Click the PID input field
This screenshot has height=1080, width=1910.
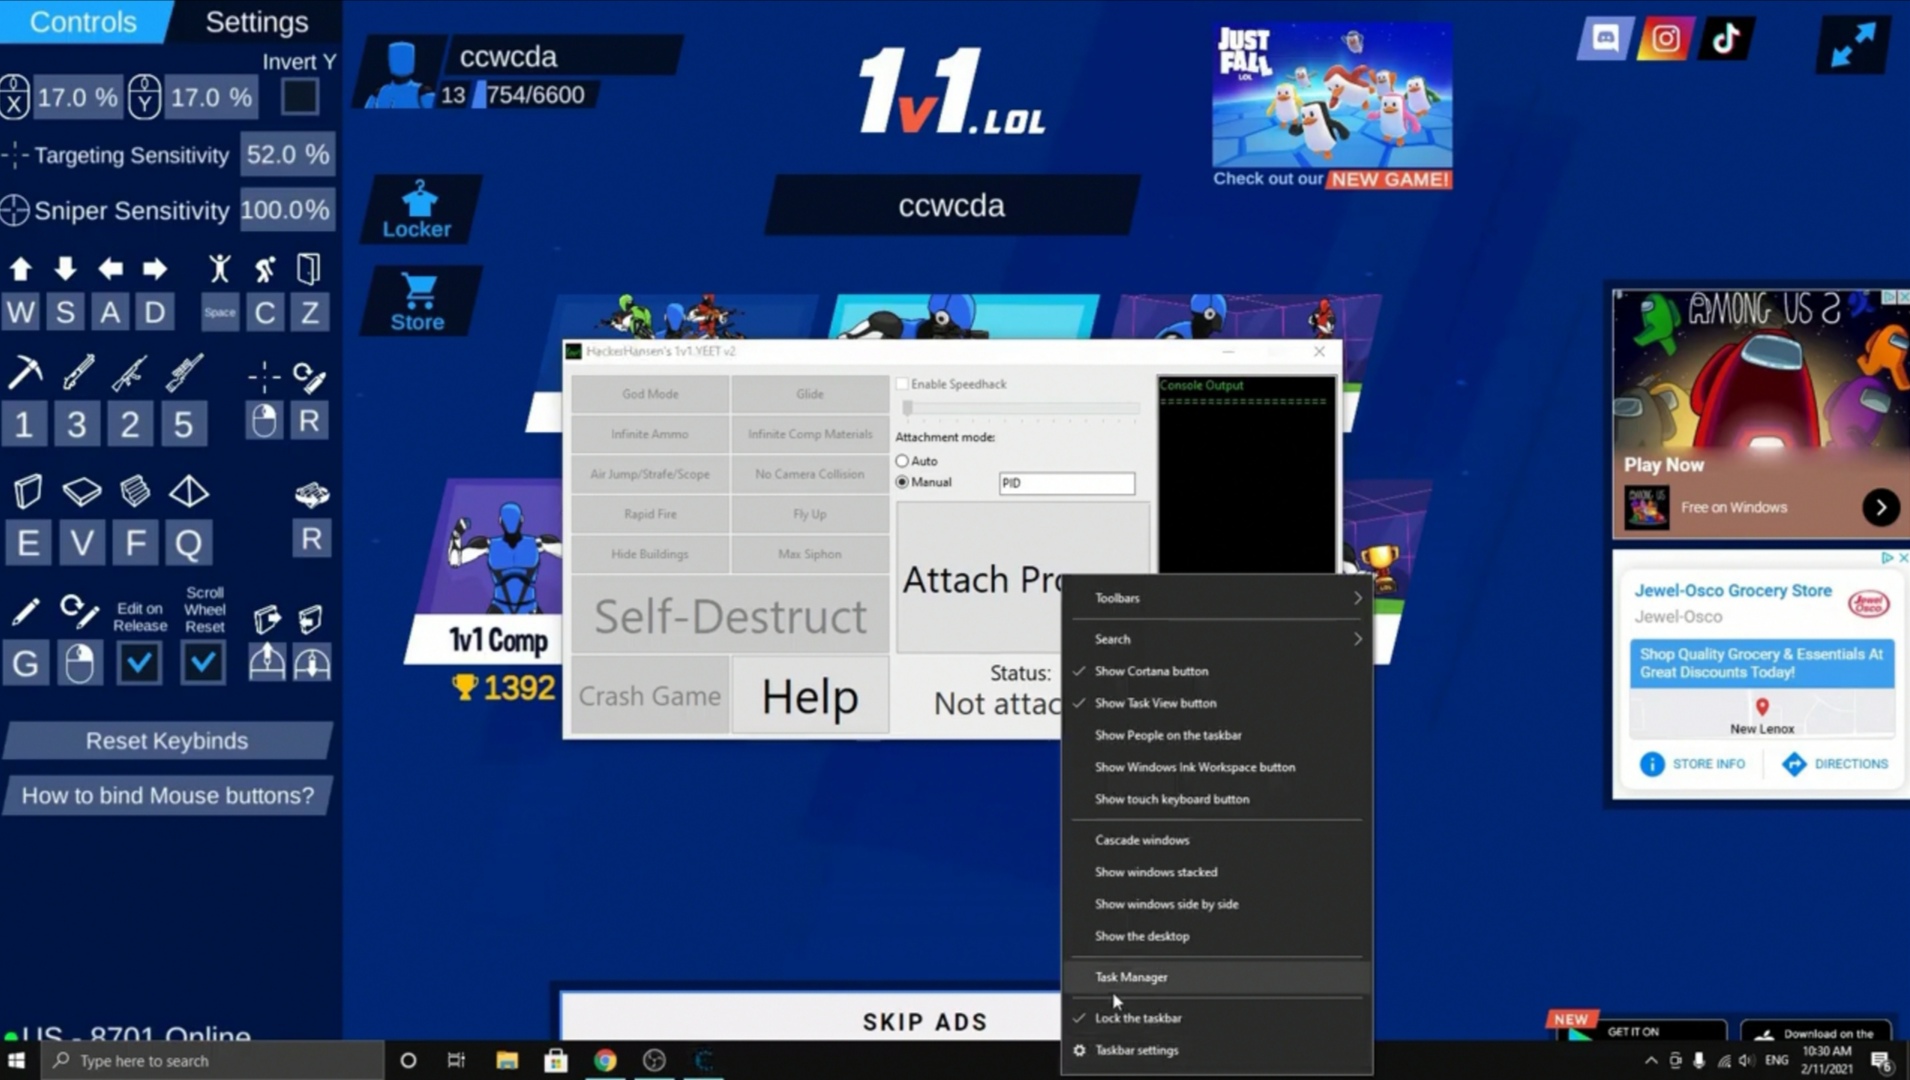click(1067, 483)
